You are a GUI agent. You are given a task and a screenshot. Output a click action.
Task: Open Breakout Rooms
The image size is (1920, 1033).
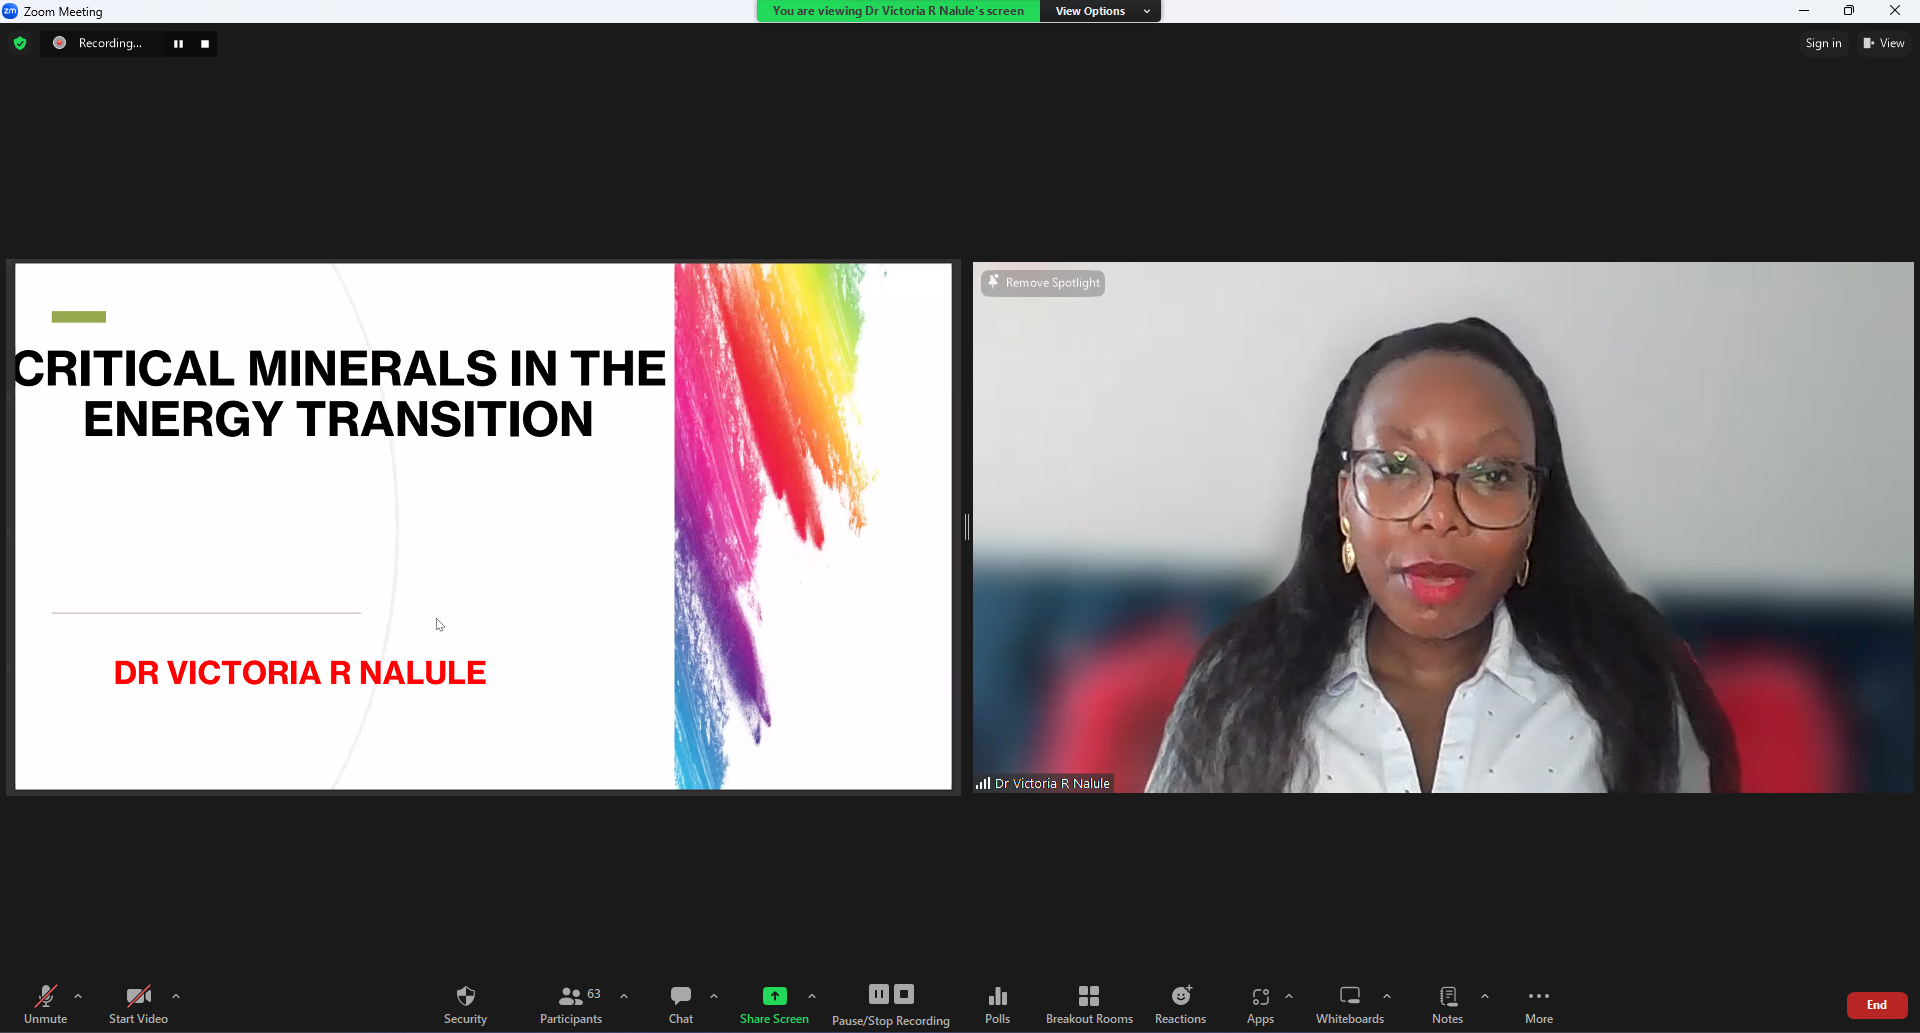point(1089,1004)
